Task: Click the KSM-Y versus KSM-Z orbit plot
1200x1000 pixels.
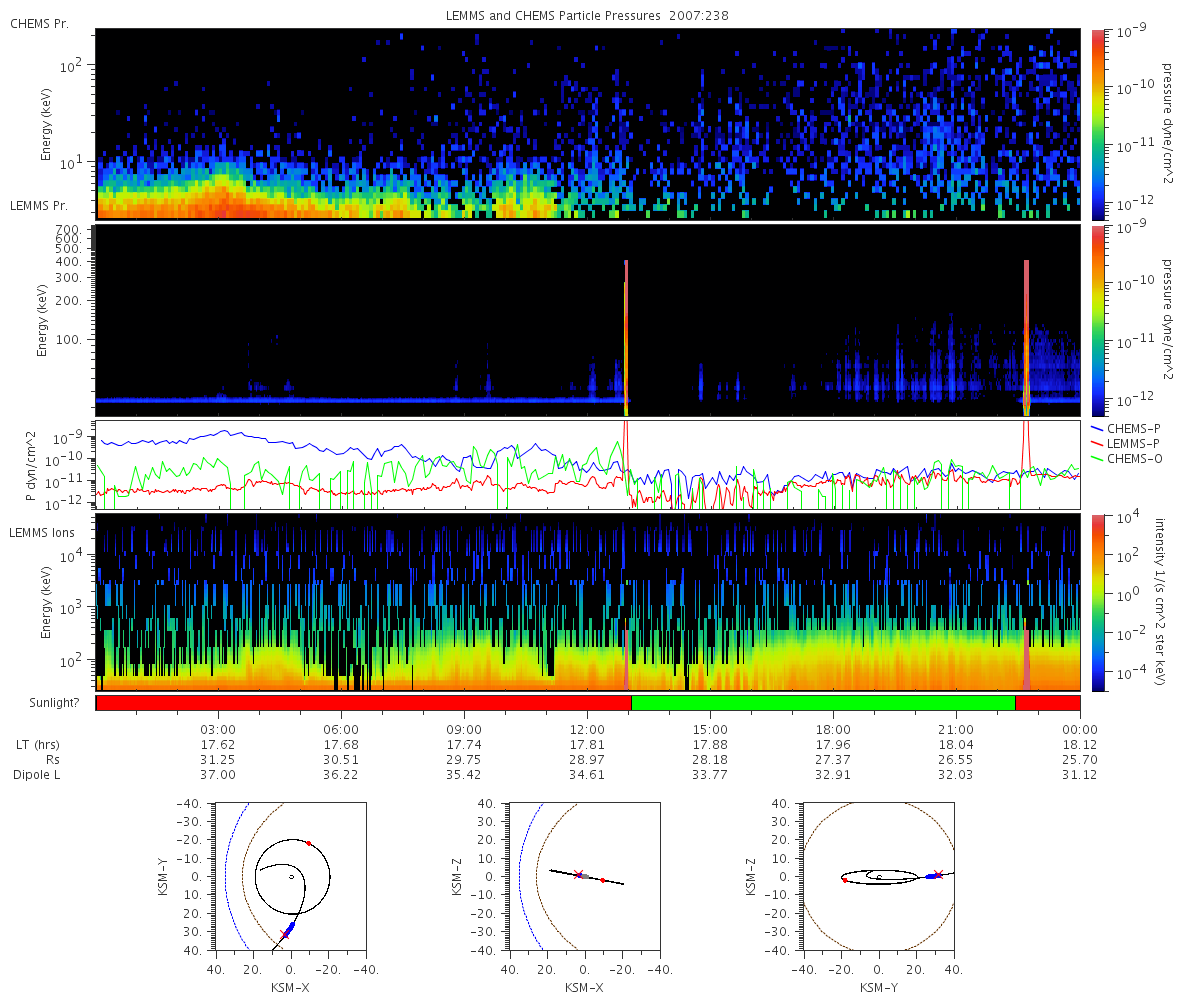Action: [878, 876]
